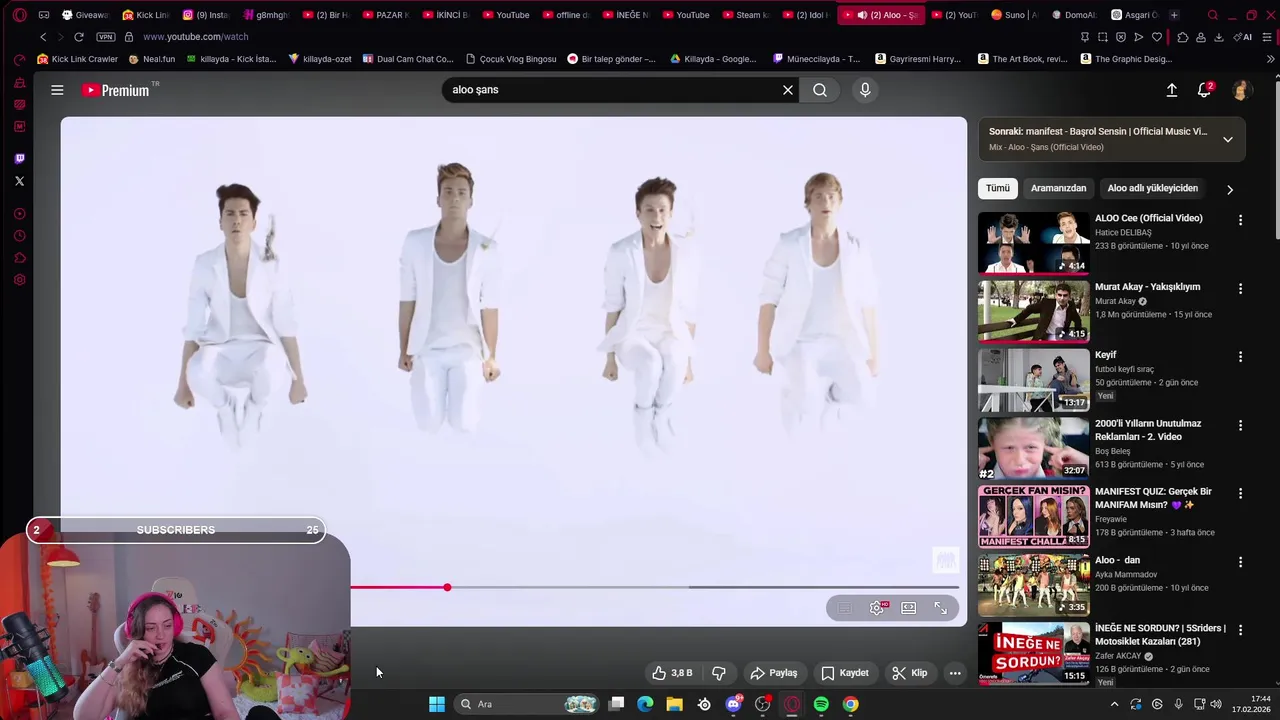Open the YouTube notifications bell
Screen dimensions: 1280x720
(1204, 90)
